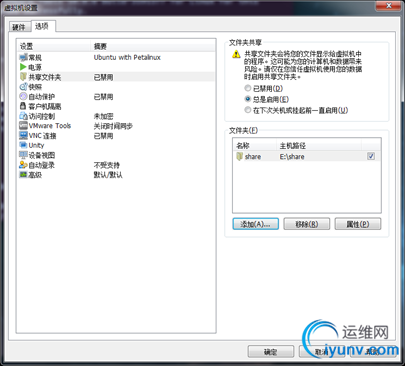Click the 名称 column header

click(255, 145)
